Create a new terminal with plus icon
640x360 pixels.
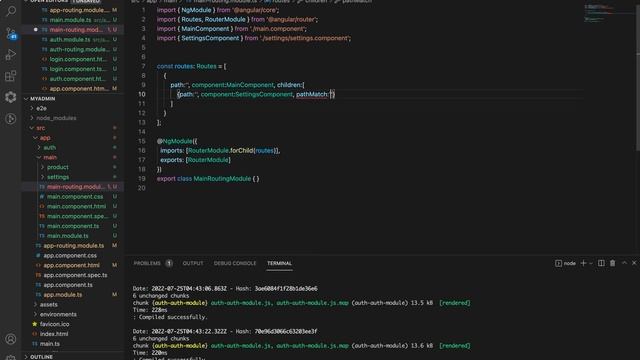point(583,263)
